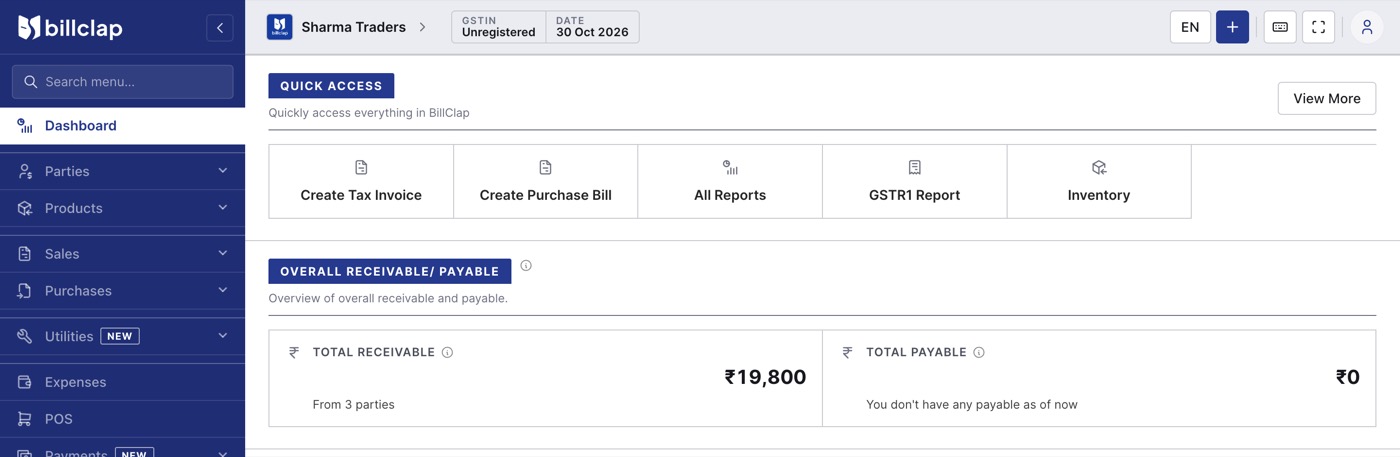The image size is (1400, 457).
Task: Click Create Purchase Bill quick access card
Action: 545,181
